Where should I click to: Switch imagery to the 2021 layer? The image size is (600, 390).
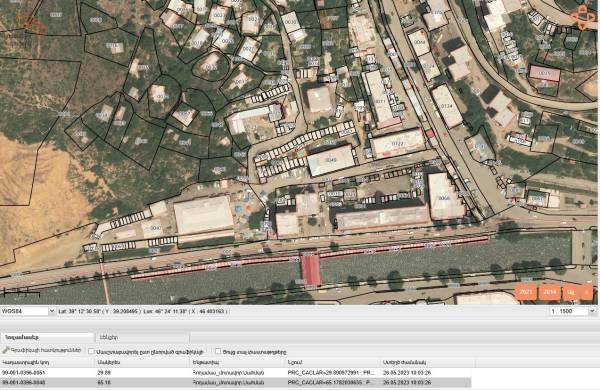[526, 292]
